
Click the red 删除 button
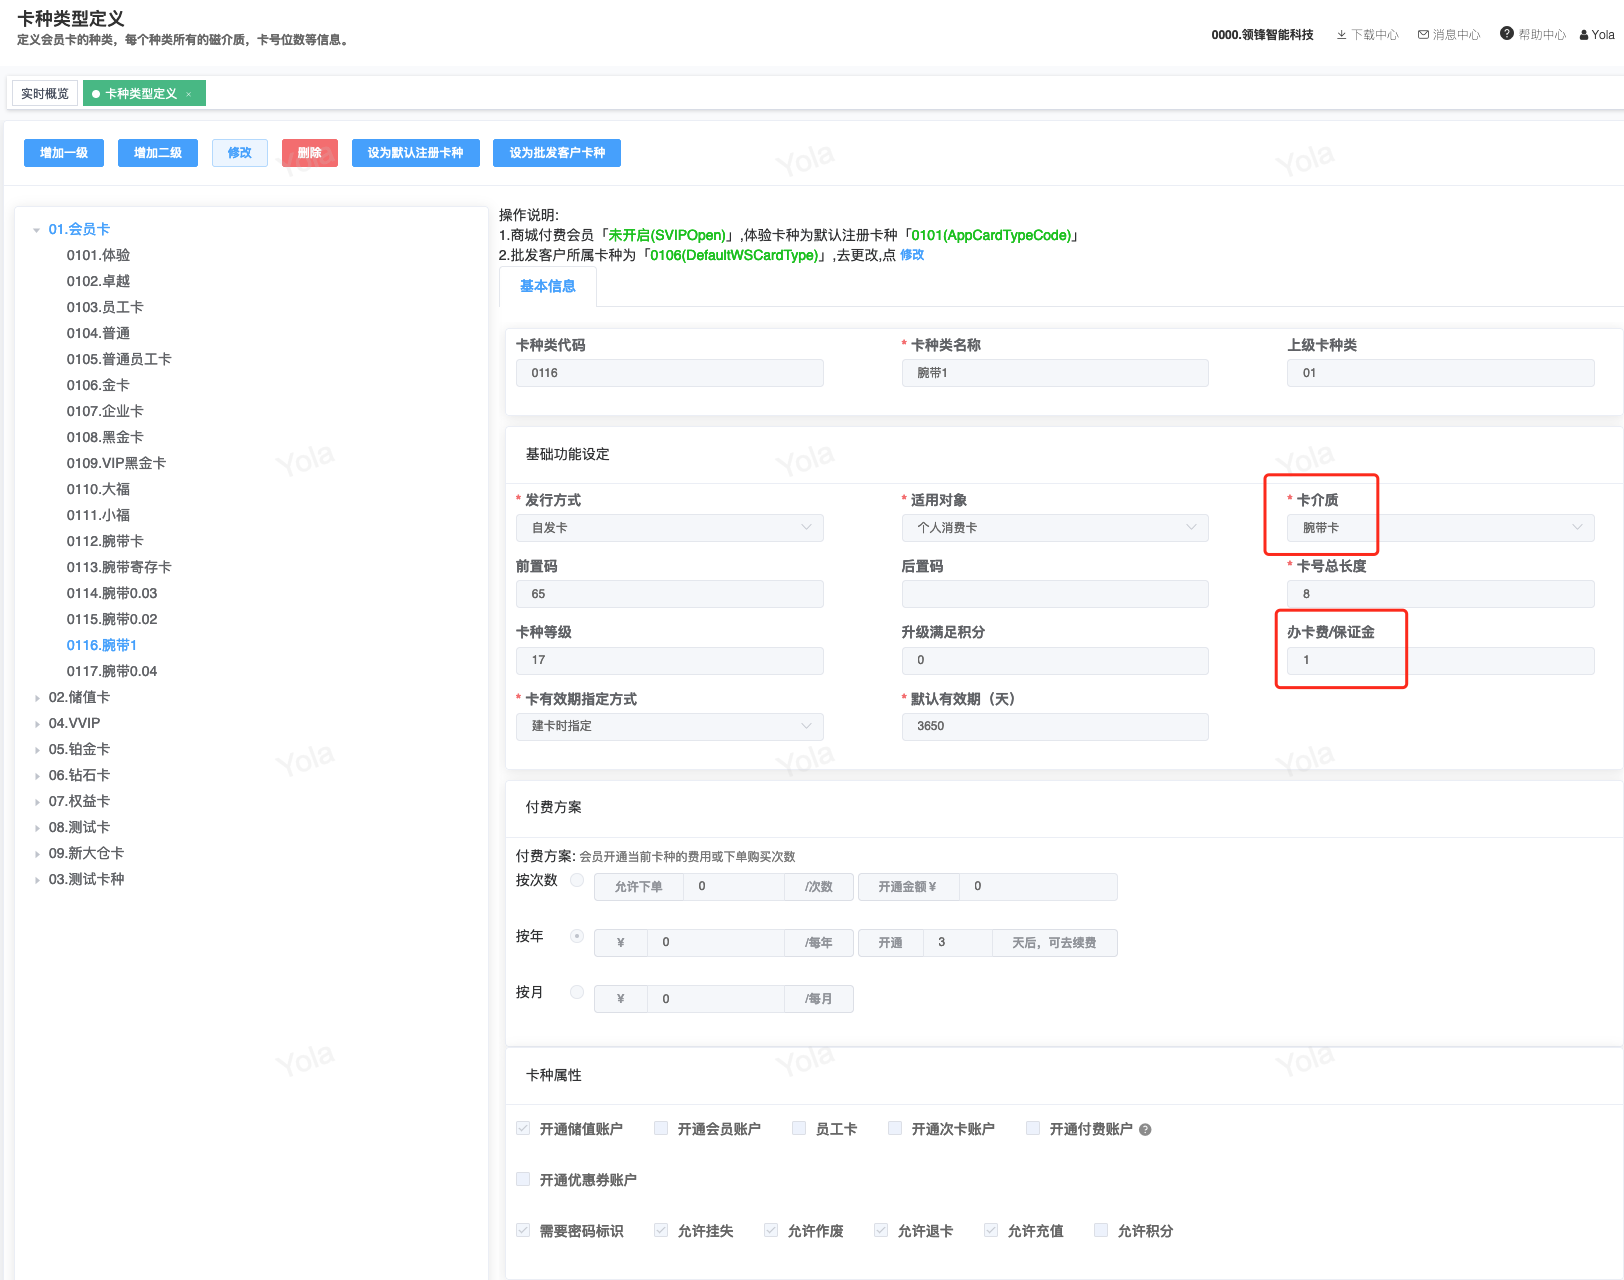pos(309,153)
